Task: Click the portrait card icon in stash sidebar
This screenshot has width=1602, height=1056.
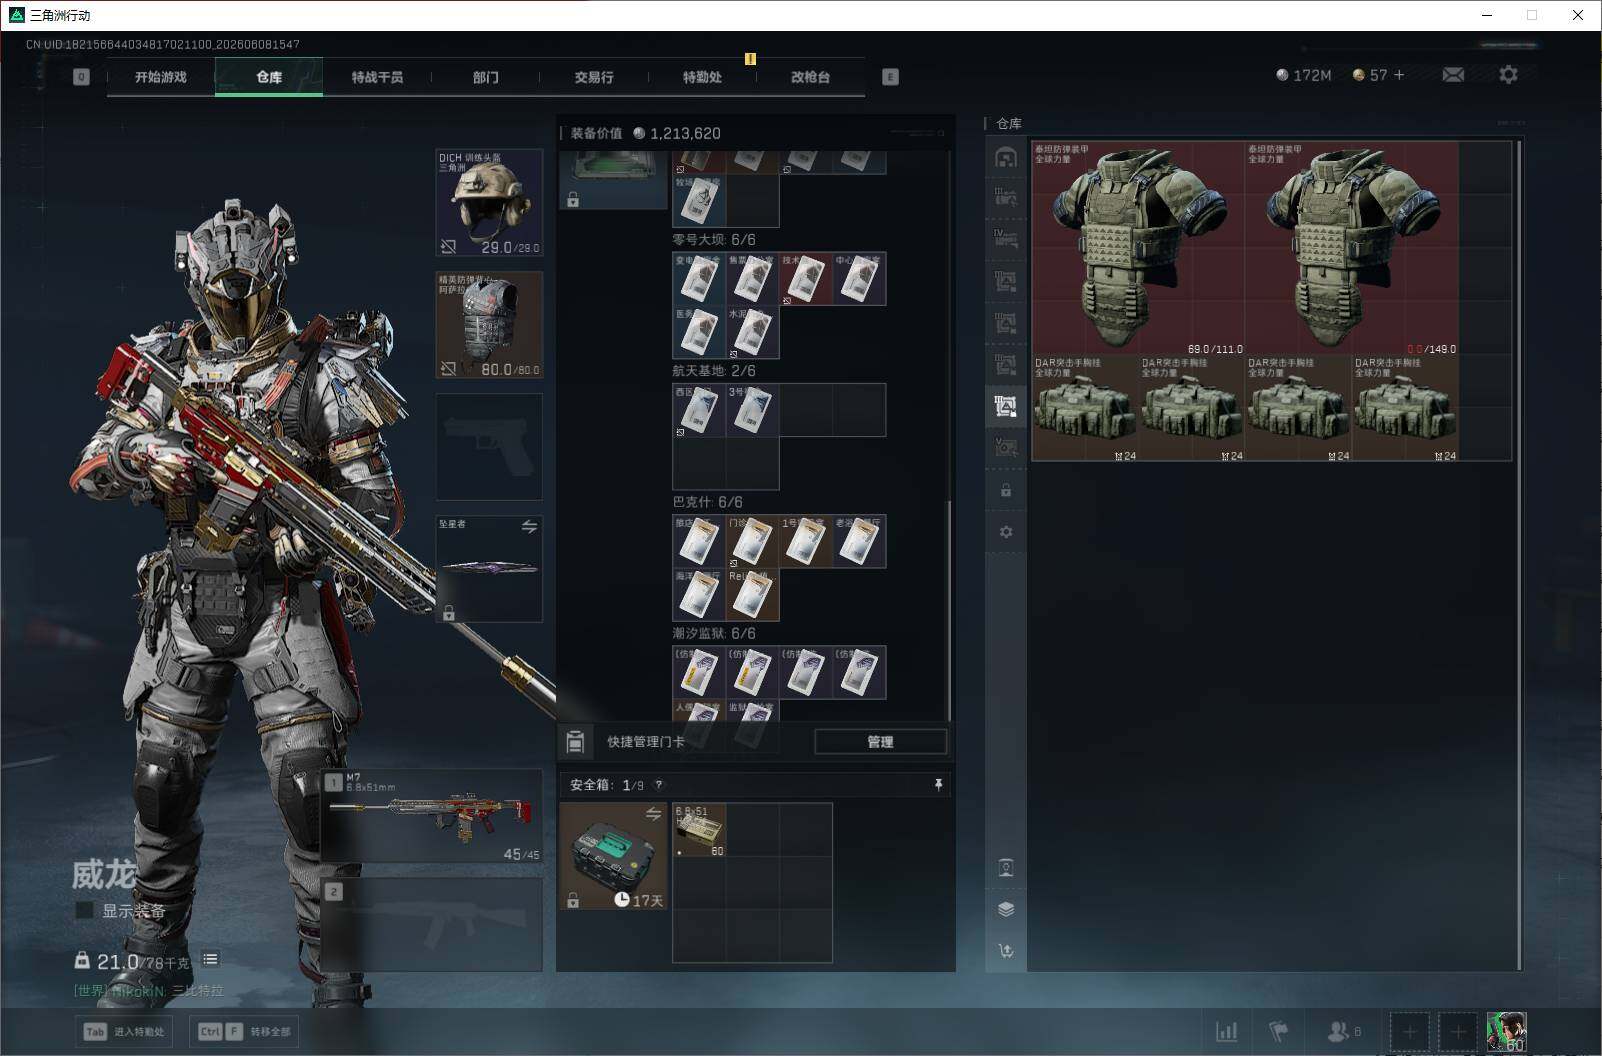Action: (x=1006, y=867)
